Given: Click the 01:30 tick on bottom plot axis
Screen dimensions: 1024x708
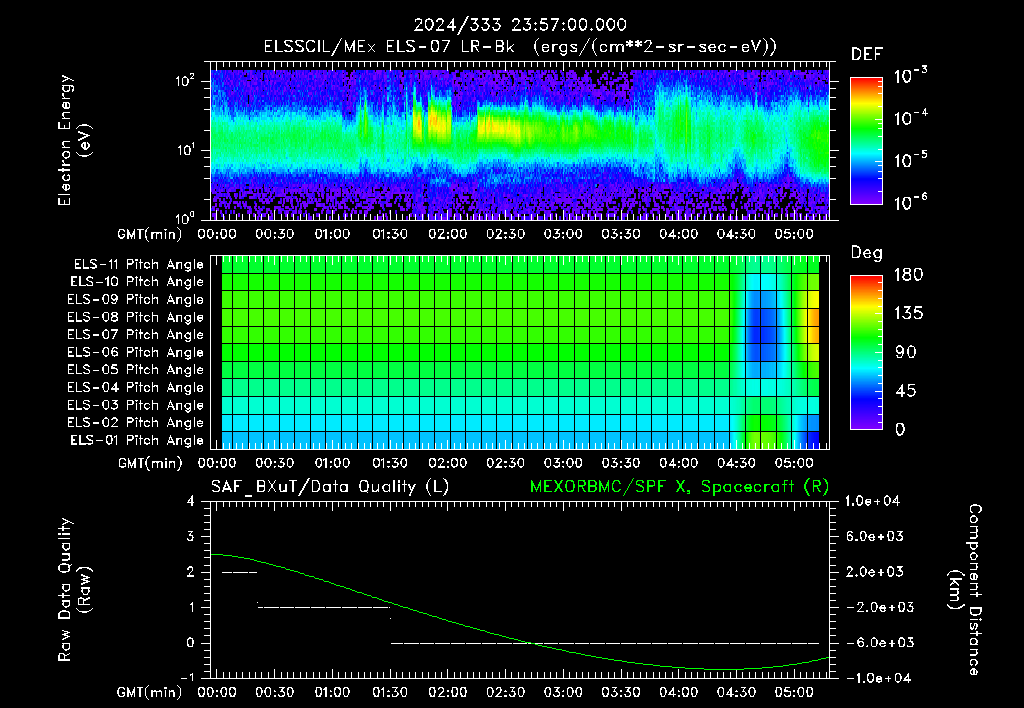Looking at the screenshot, I should click(390, 692).
